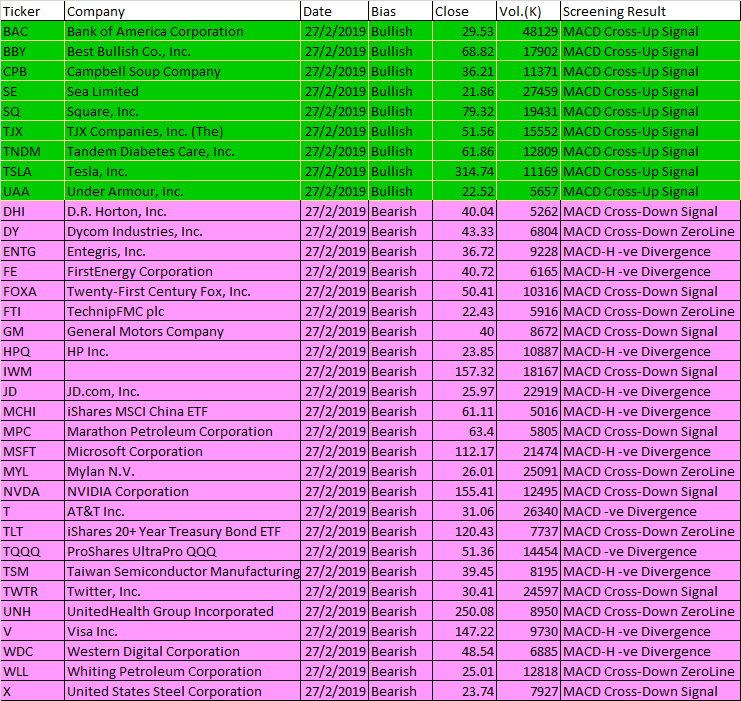
Task: Click ProShares UltraPro QQQ cell
Action: point(182,552)
